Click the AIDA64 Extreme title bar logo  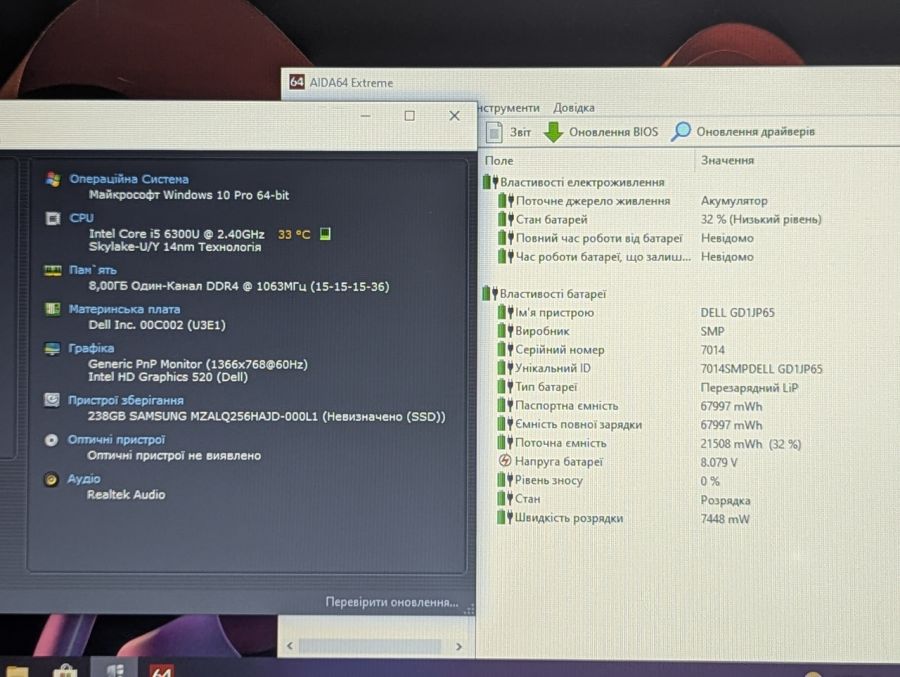pos(296,82)
